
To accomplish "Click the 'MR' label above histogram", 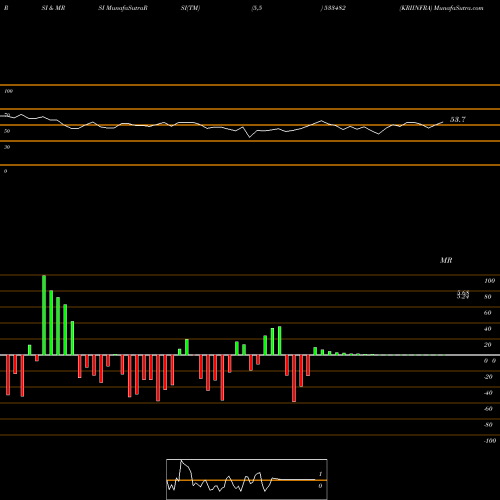I will tap(446, 260).
